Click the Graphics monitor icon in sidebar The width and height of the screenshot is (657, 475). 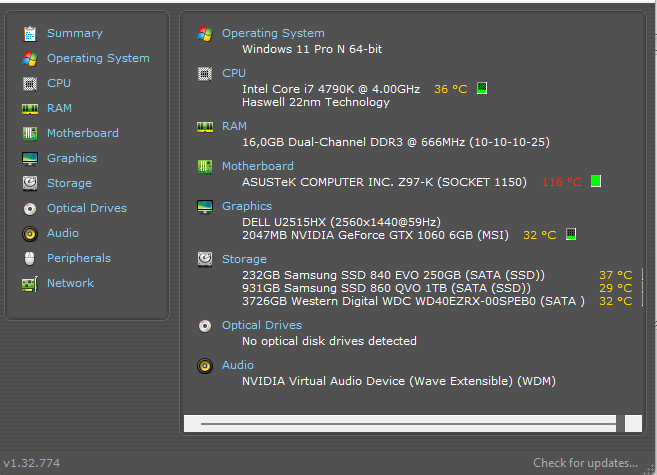(x=29, y=158)
